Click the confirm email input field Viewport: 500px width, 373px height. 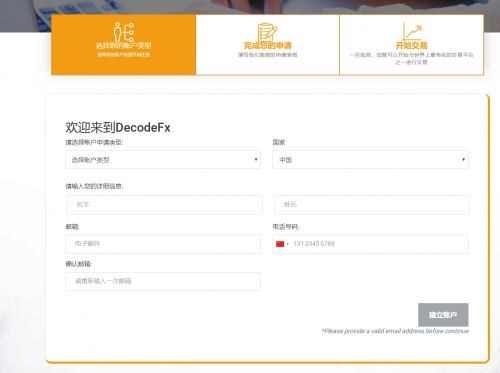tap(163, 281)
